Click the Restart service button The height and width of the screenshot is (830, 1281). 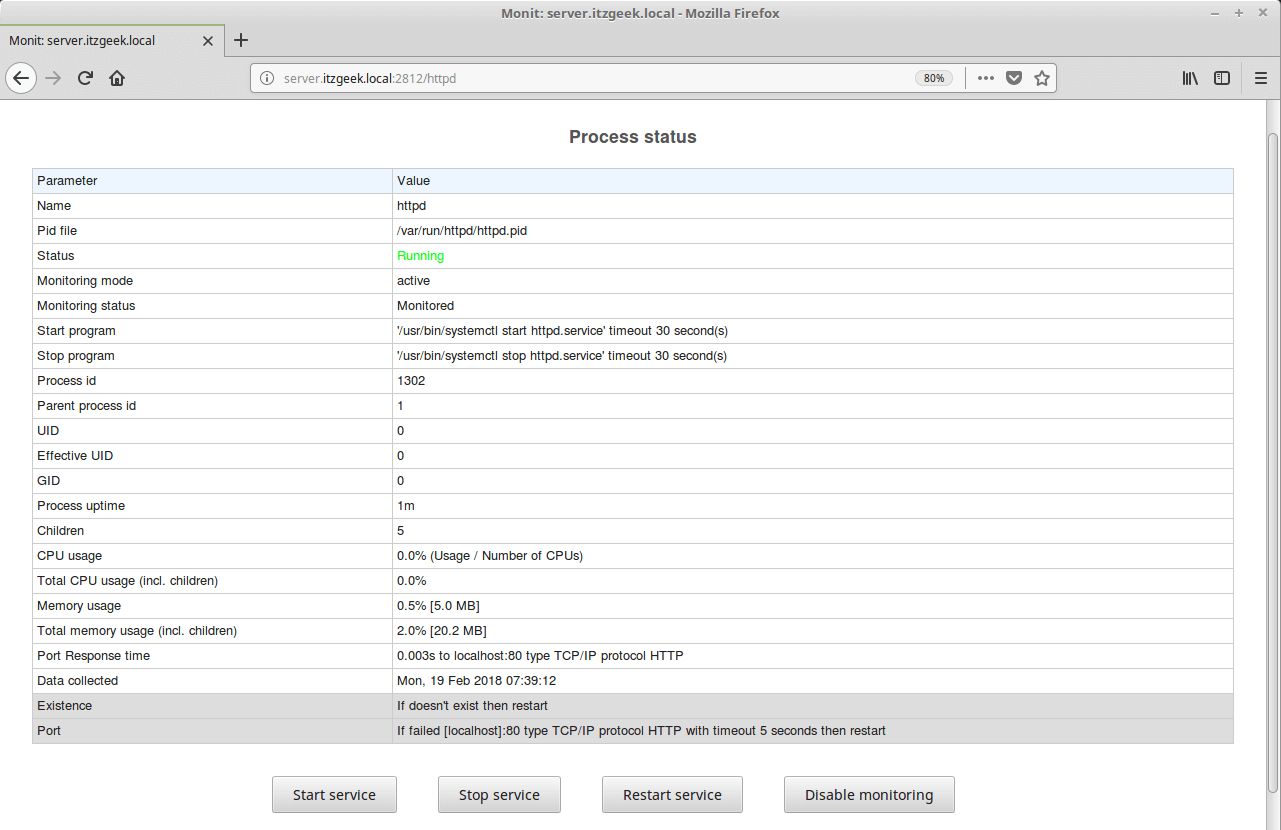click(x=672, y=795)
